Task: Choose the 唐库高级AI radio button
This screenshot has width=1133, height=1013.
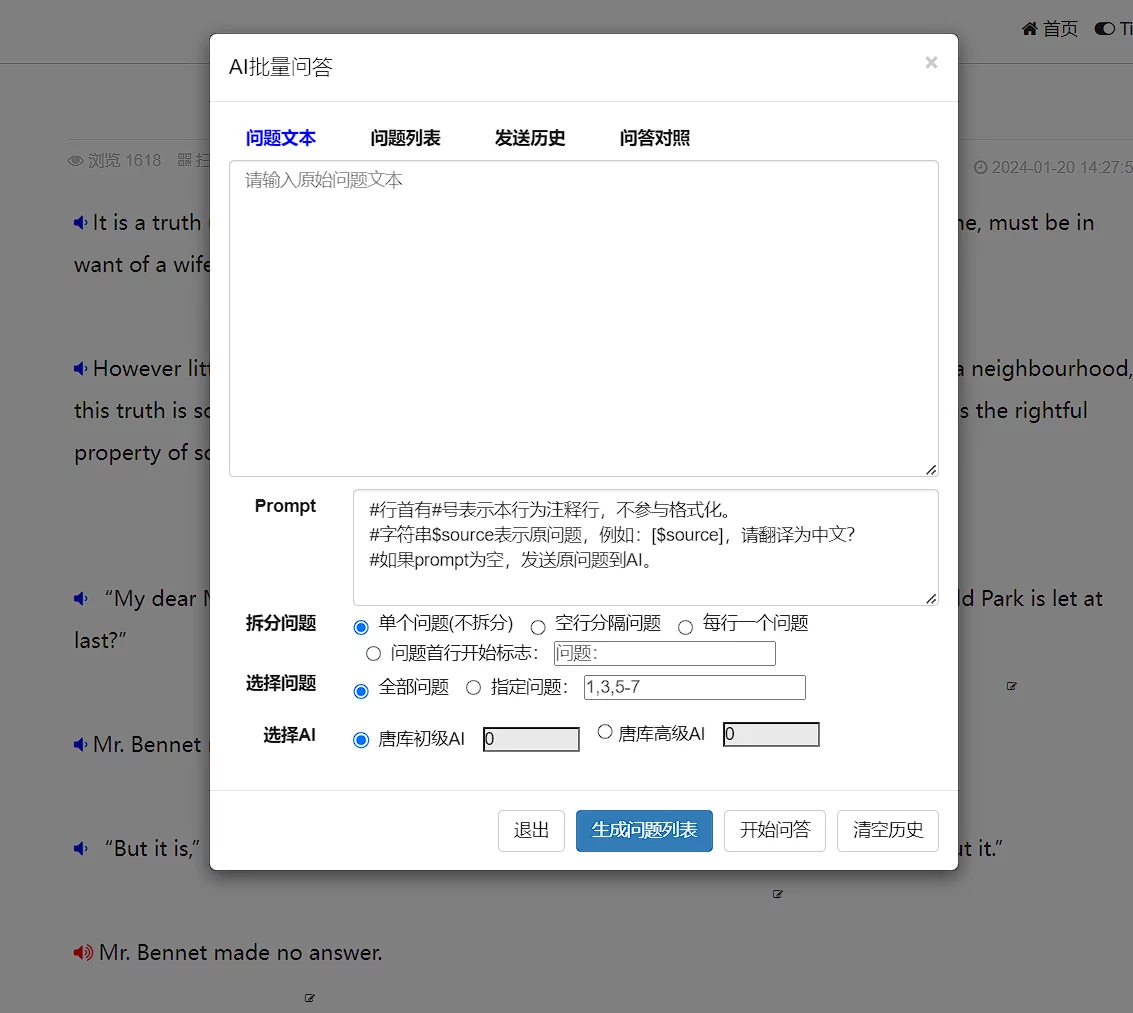Action: (x=605, y=732)
